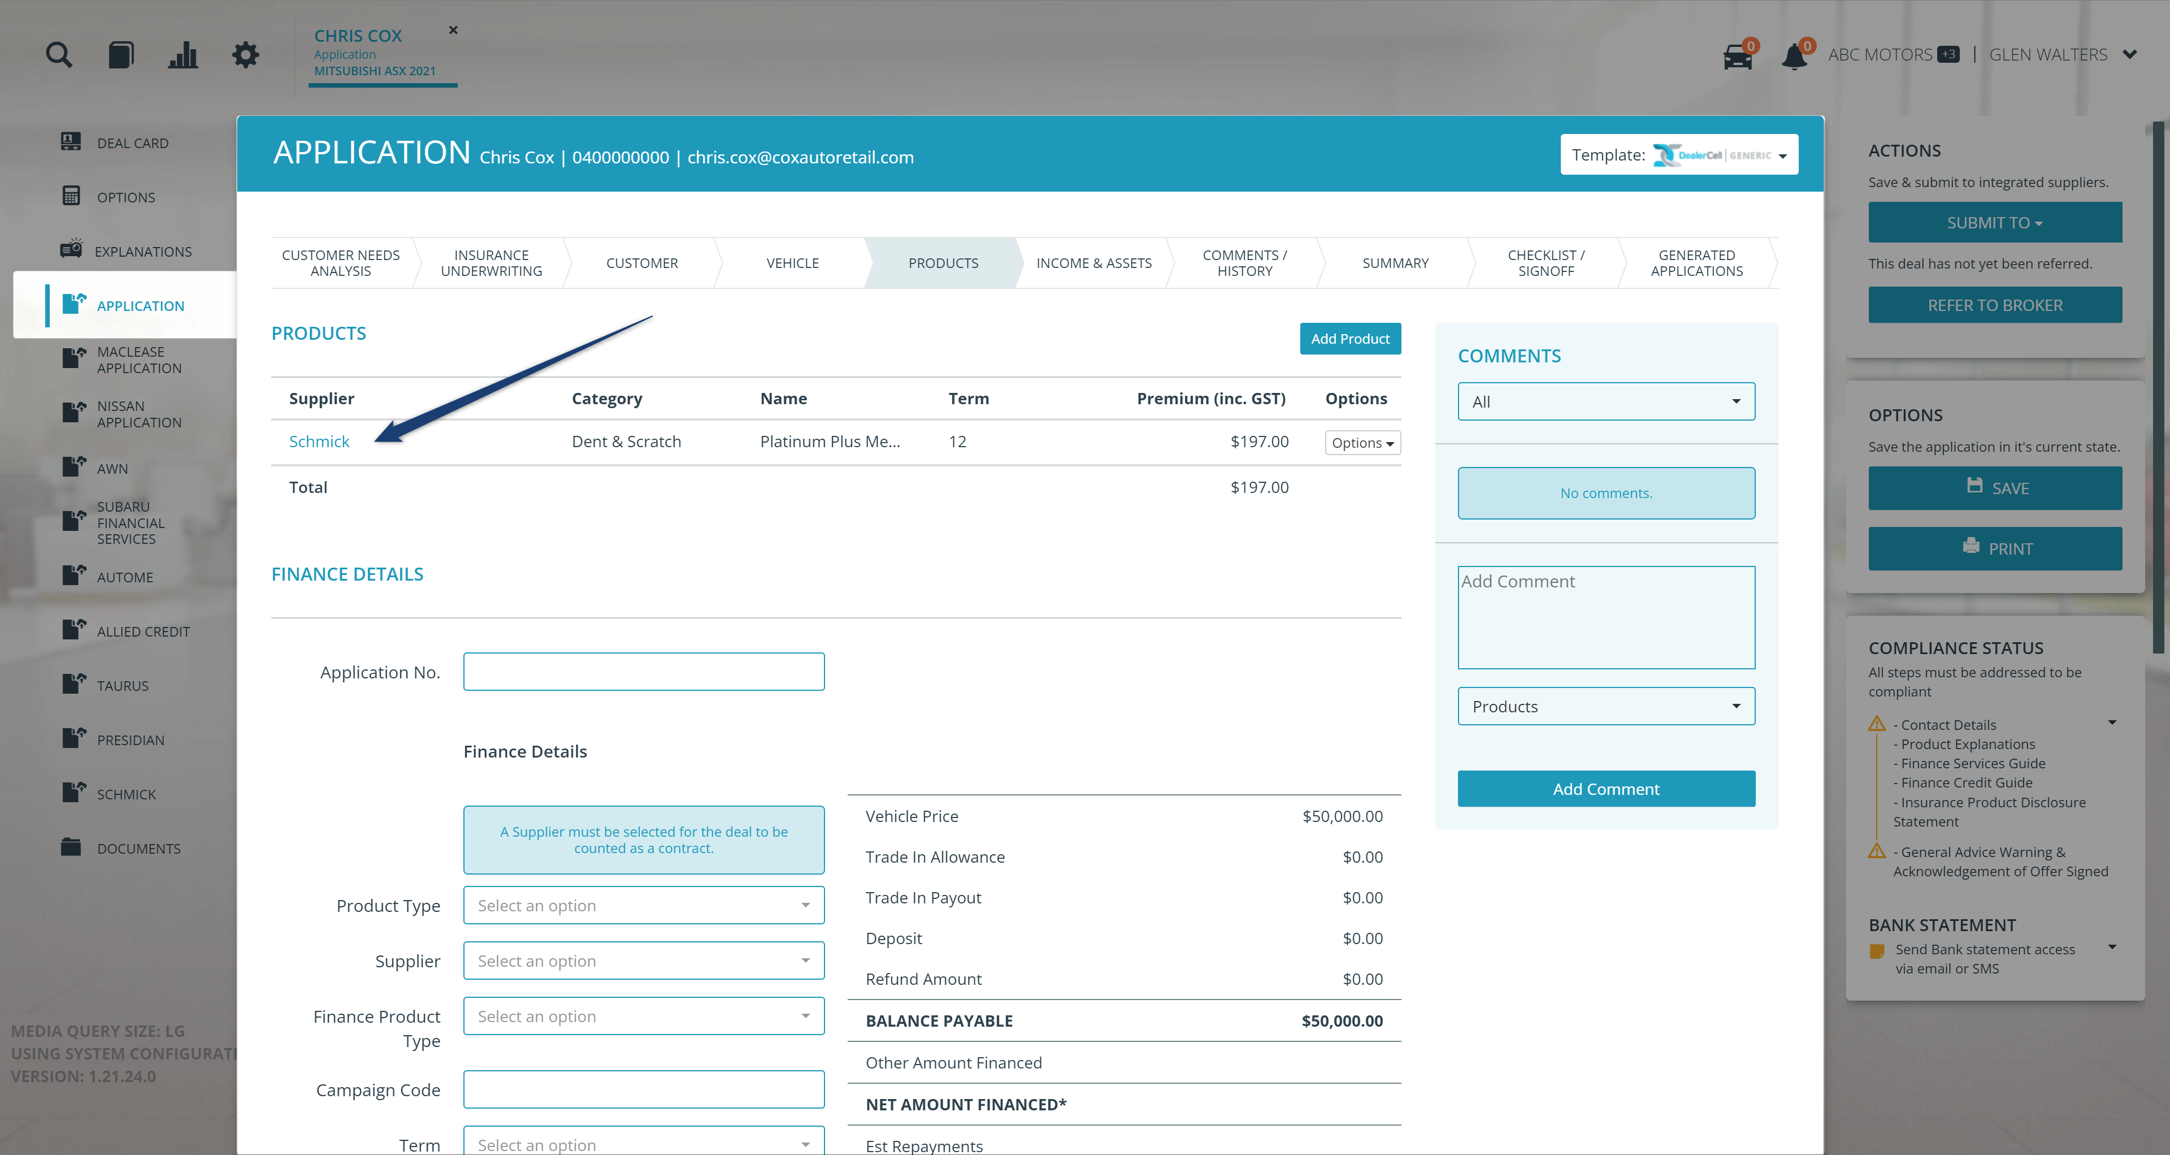Click the General Advice Warning alert icon
Viewport: 2170px width, 1155px height.
(x=1877, y=852)
